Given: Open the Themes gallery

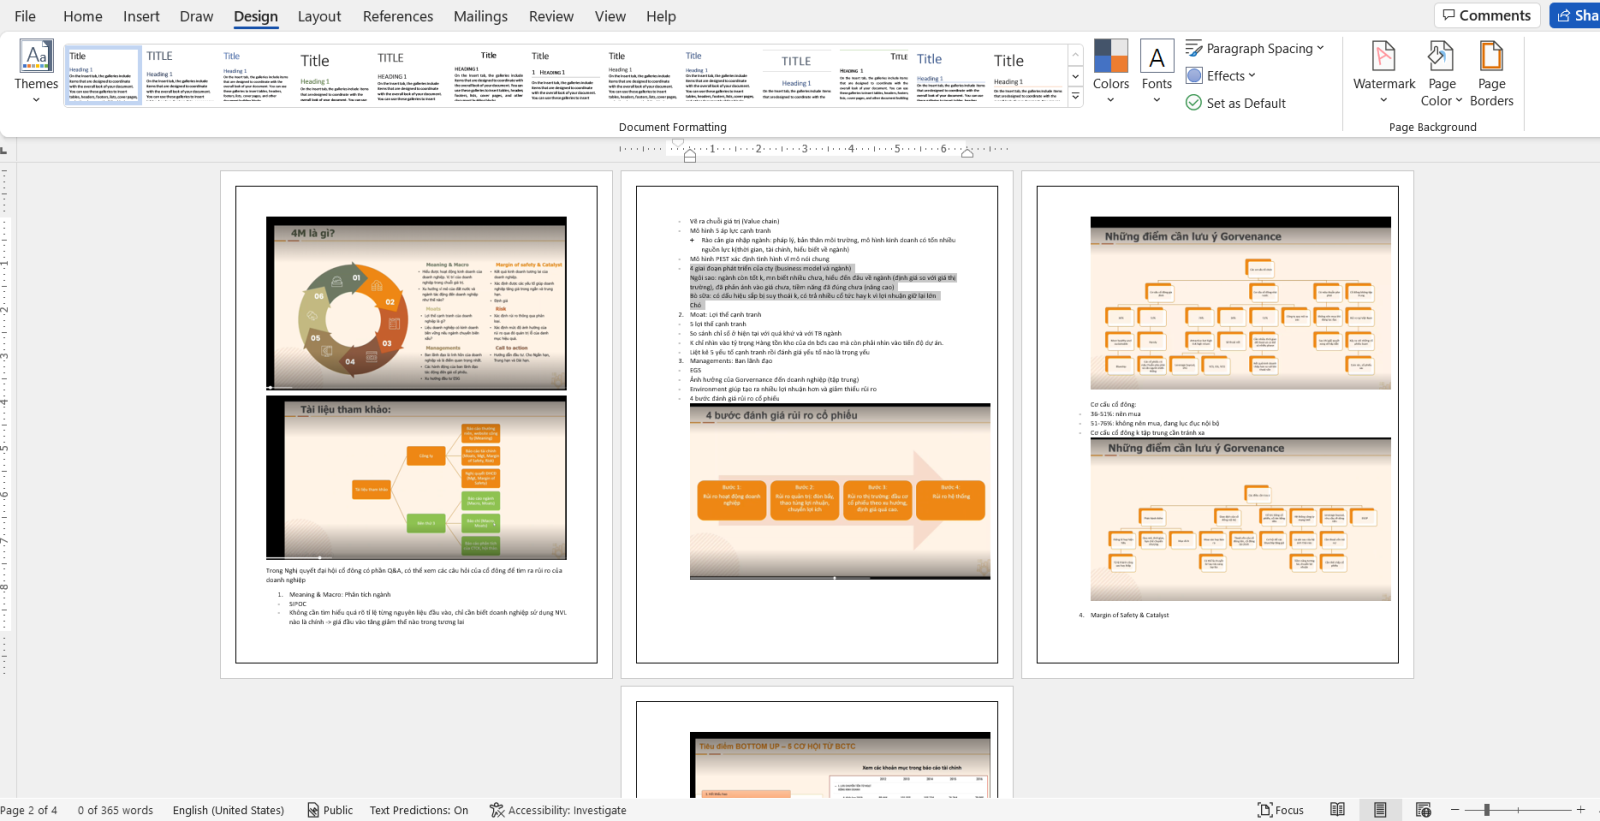Looking at the screenshot, I should pos(36,72).
